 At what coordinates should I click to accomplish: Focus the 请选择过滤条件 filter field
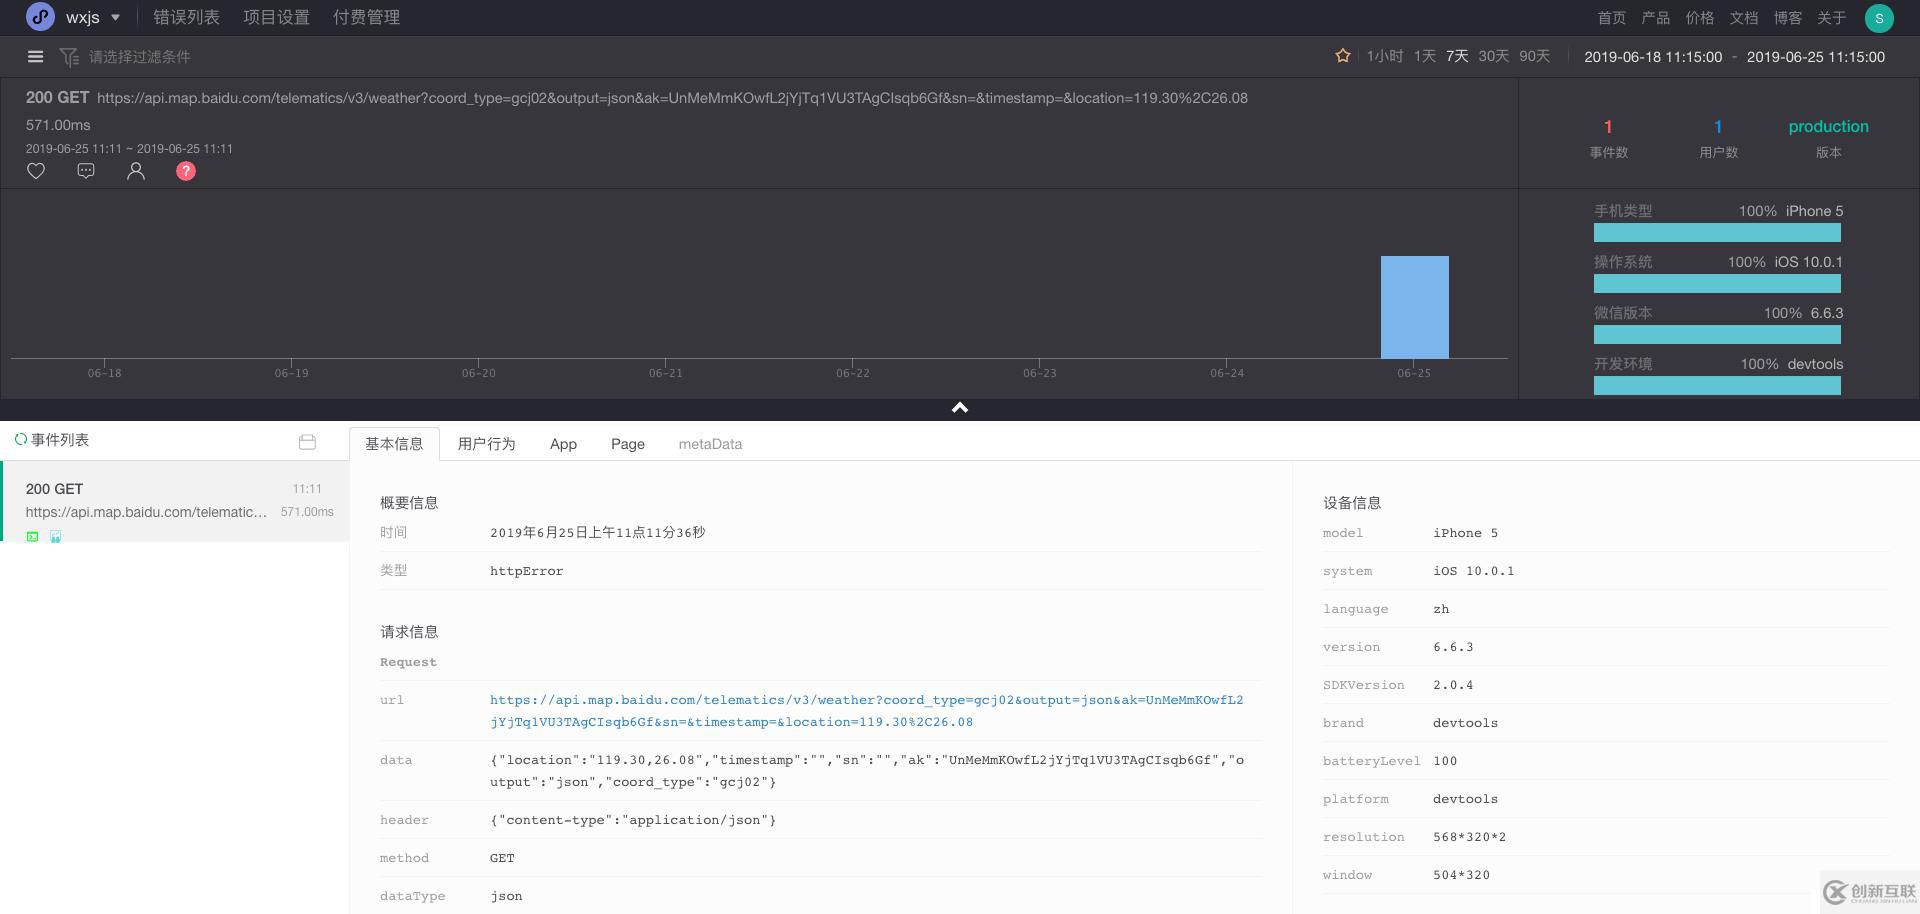139,57
